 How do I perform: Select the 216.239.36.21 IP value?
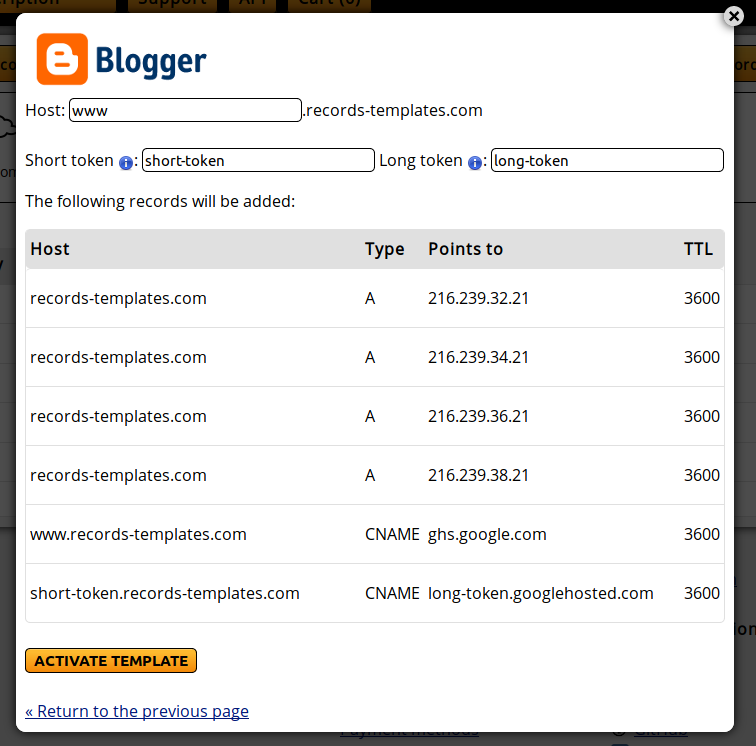point(478,416)
